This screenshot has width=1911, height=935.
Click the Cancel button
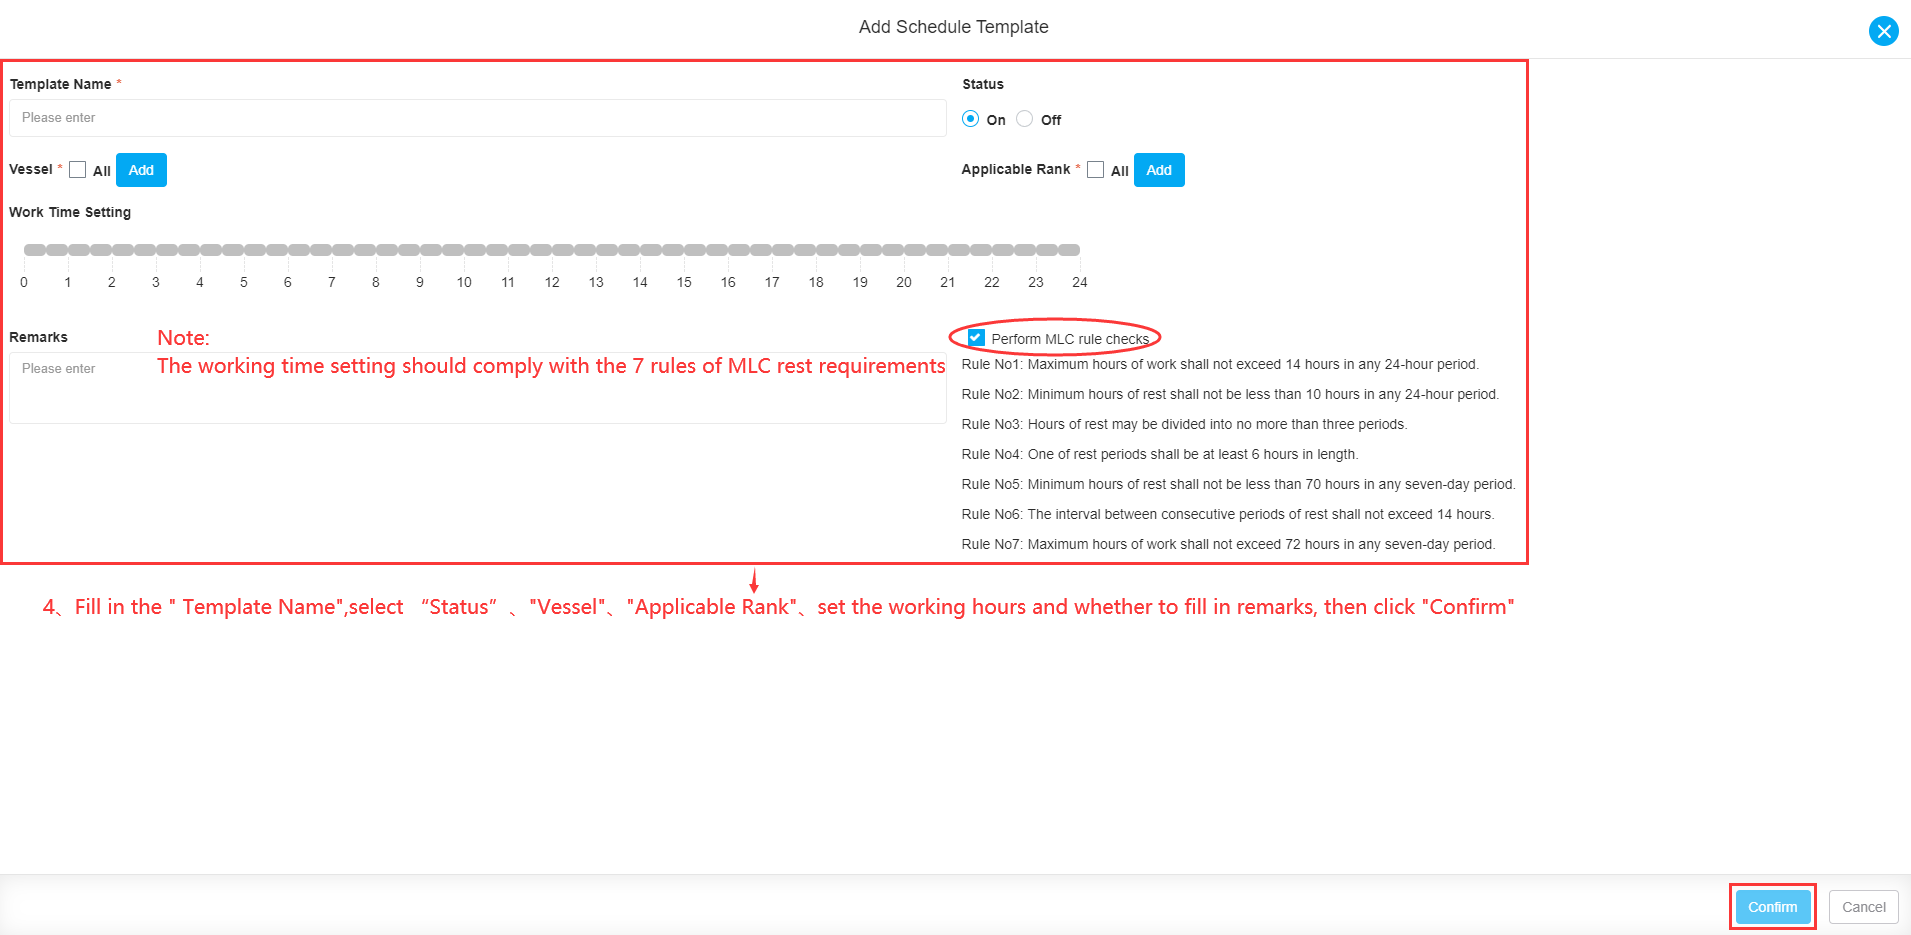click(x=1864, y=907)
